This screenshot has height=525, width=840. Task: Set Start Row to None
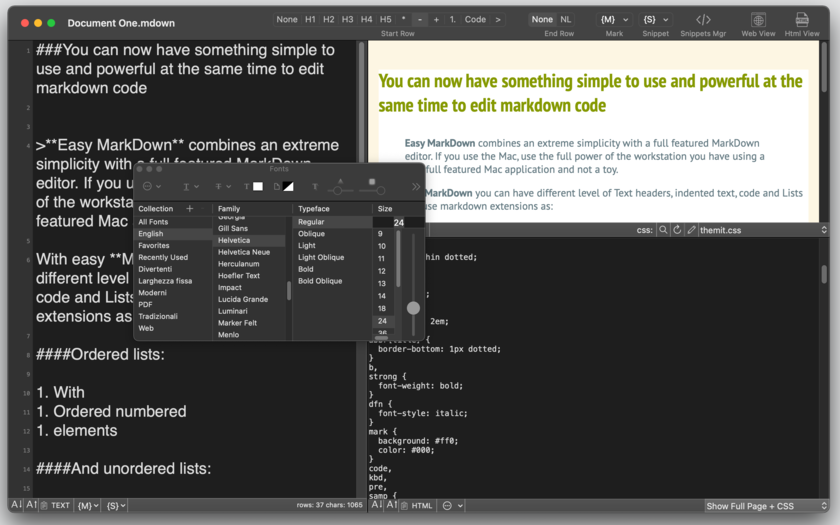287,19
